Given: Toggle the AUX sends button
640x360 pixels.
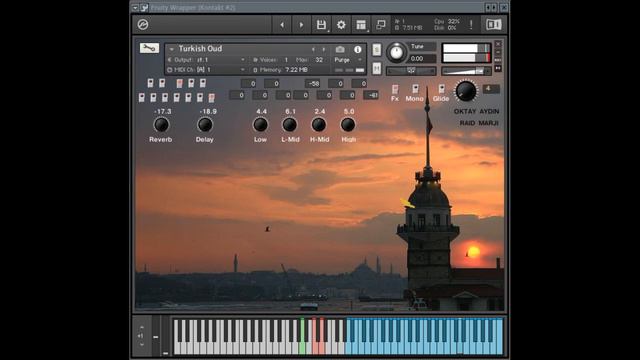Looking at the screenshot, I should [498, 60].
